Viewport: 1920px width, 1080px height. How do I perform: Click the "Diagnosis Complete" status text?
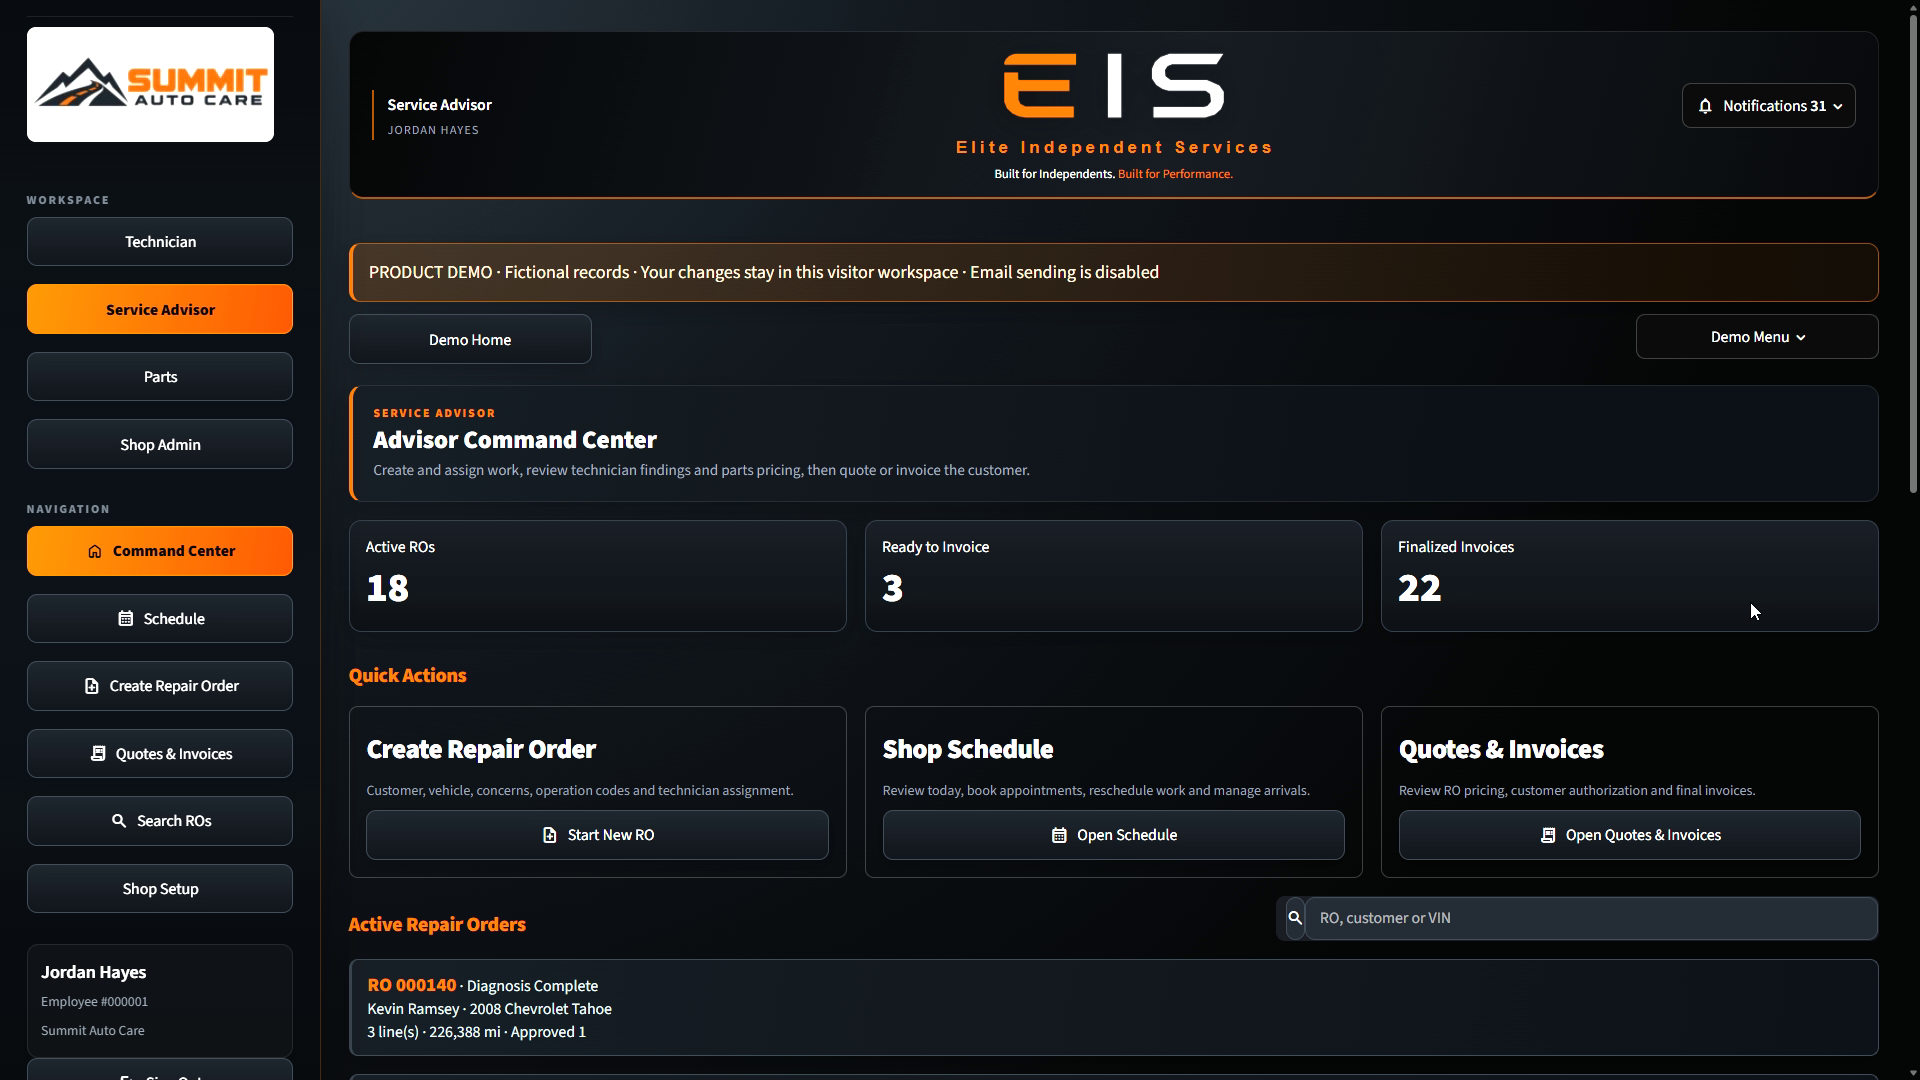point(532,986)
